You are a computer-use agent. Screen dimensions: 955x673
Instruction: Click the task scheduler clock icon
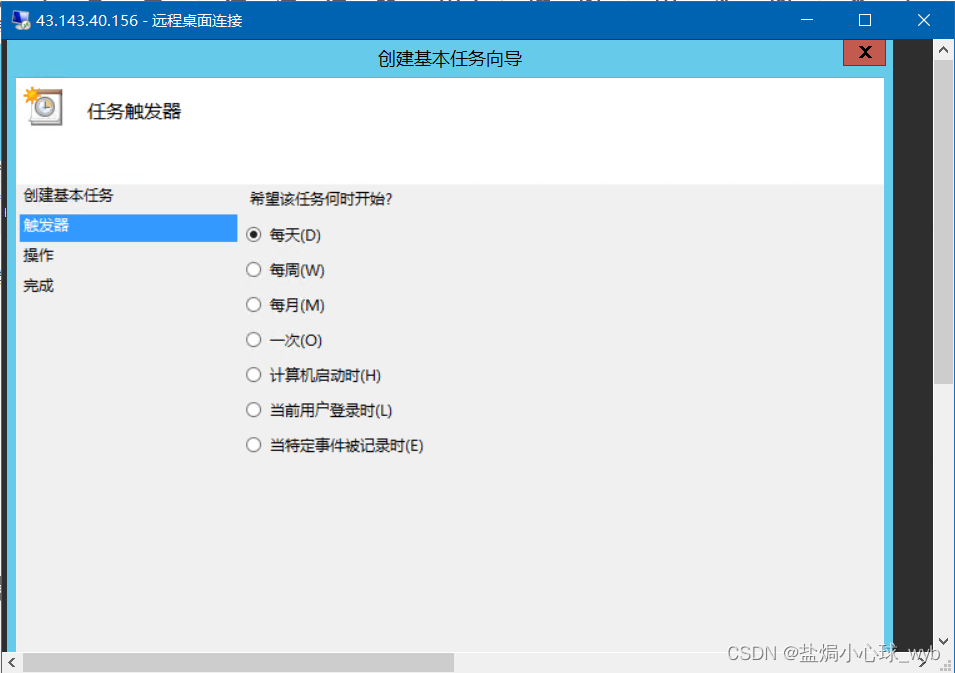point(43,107)
